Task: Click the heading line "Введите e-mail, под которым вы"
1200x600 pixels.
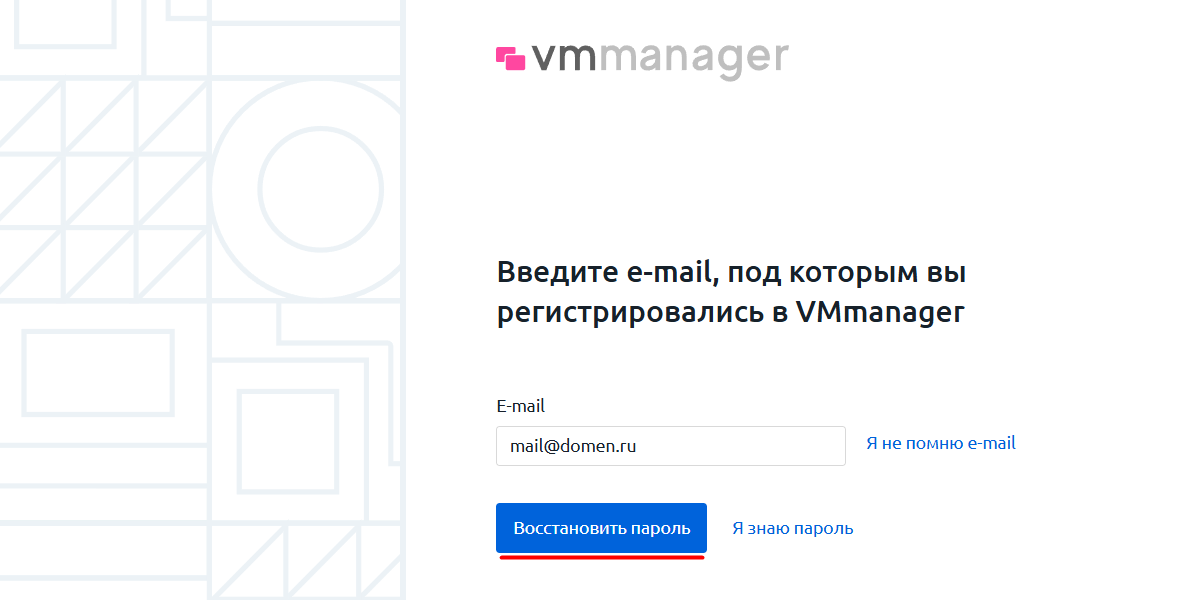Action: click(x=731, y=272)
